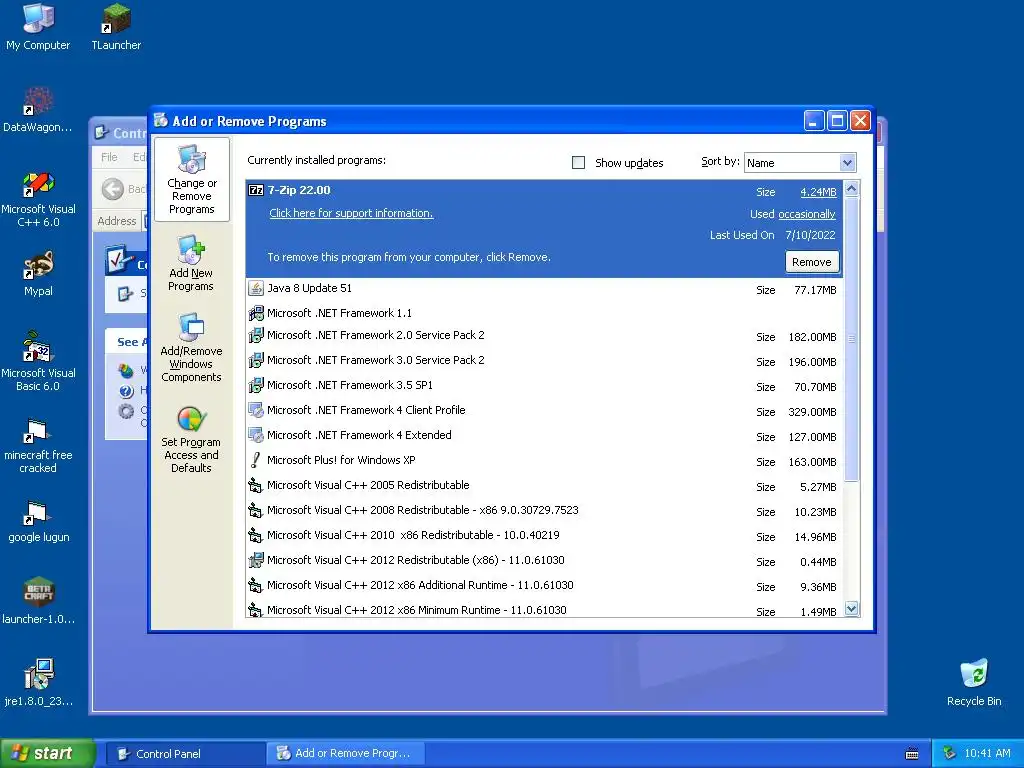Open the Start menu
The width and height of the screenshot is (1024, 768).
tap(47, 753)
